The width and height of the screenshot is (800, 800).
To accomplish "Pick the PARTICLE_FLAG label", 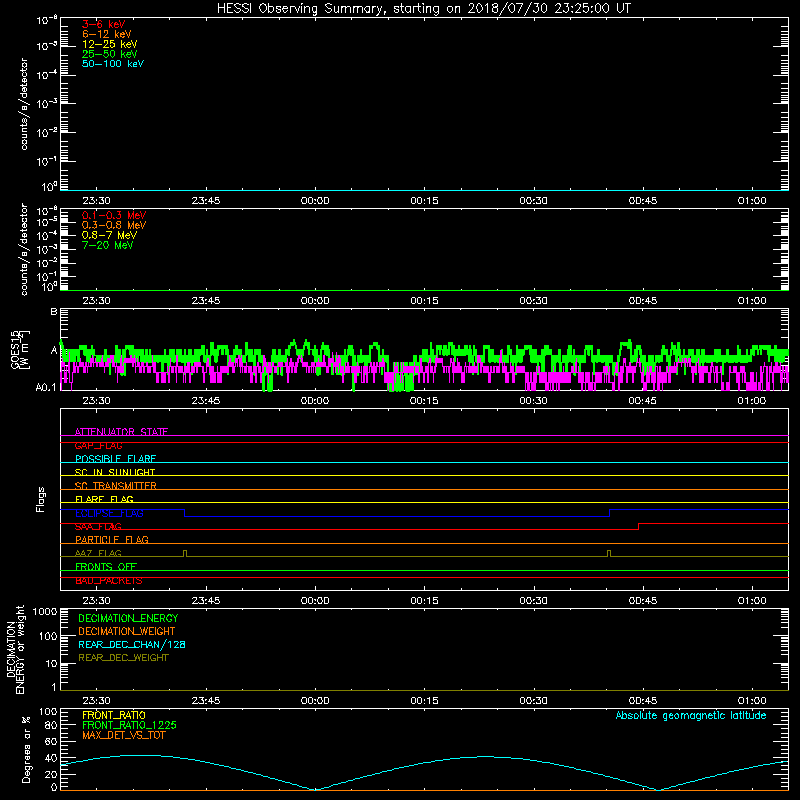I will click(112, 540).
